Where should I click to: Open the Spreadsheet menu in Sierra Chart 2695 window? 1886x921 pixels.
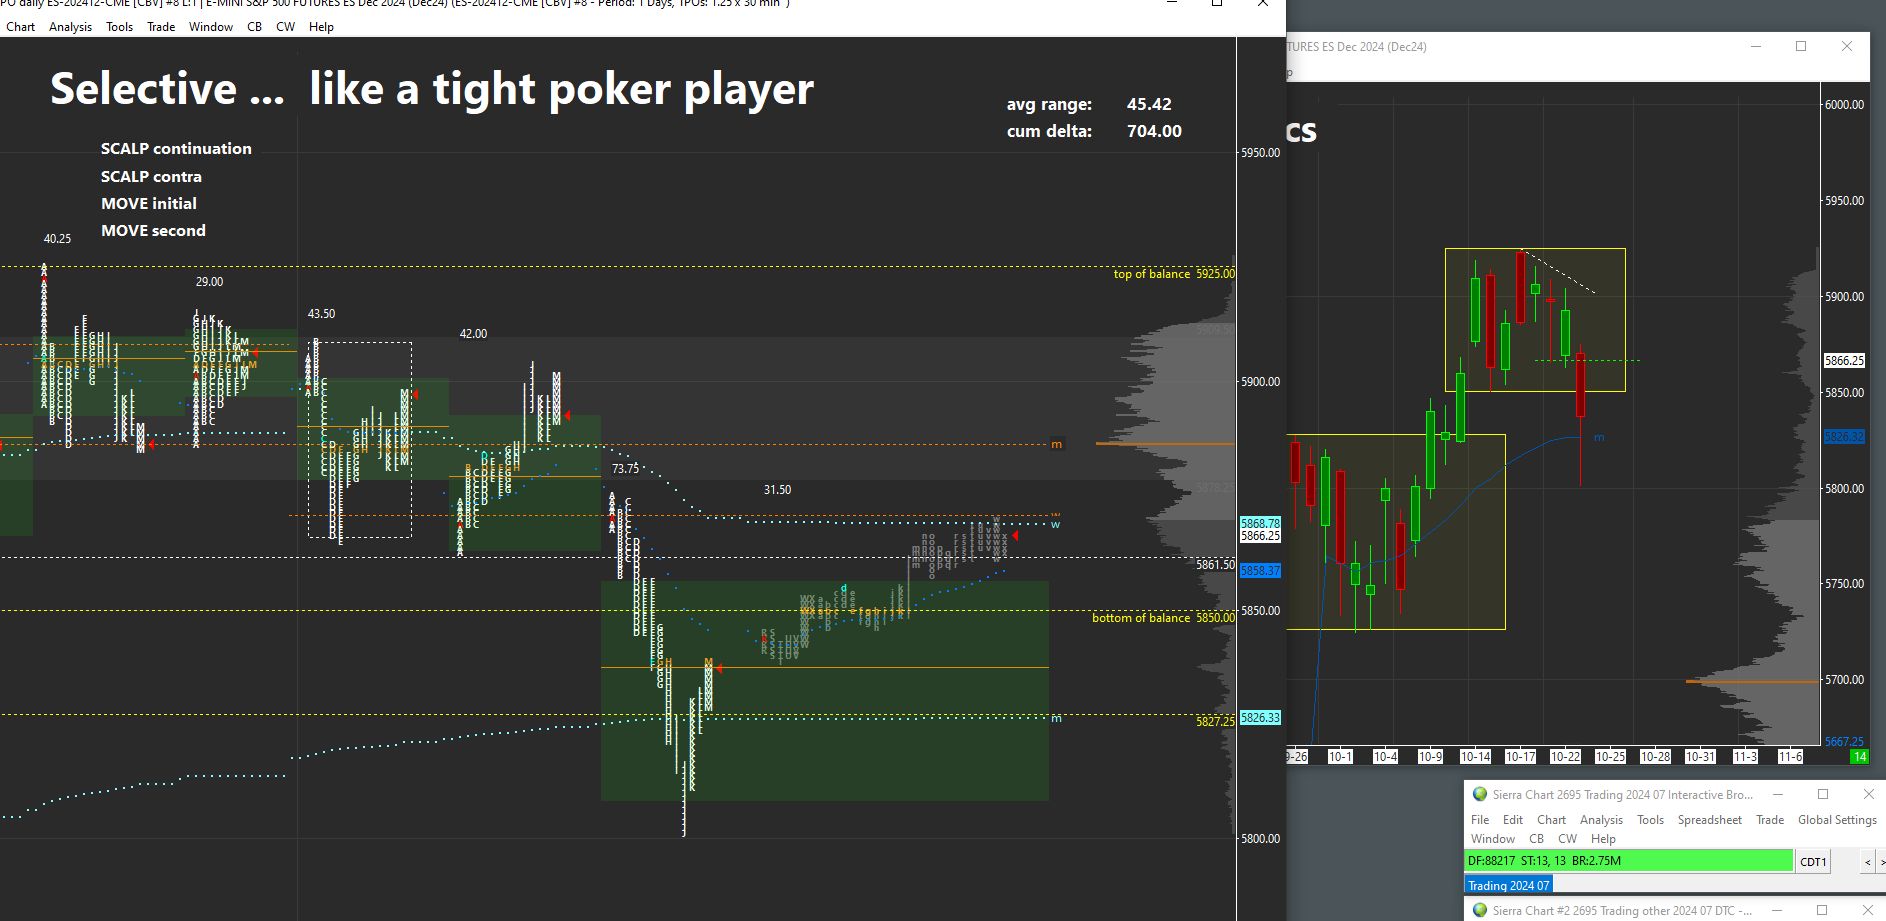pos(1710,820)
